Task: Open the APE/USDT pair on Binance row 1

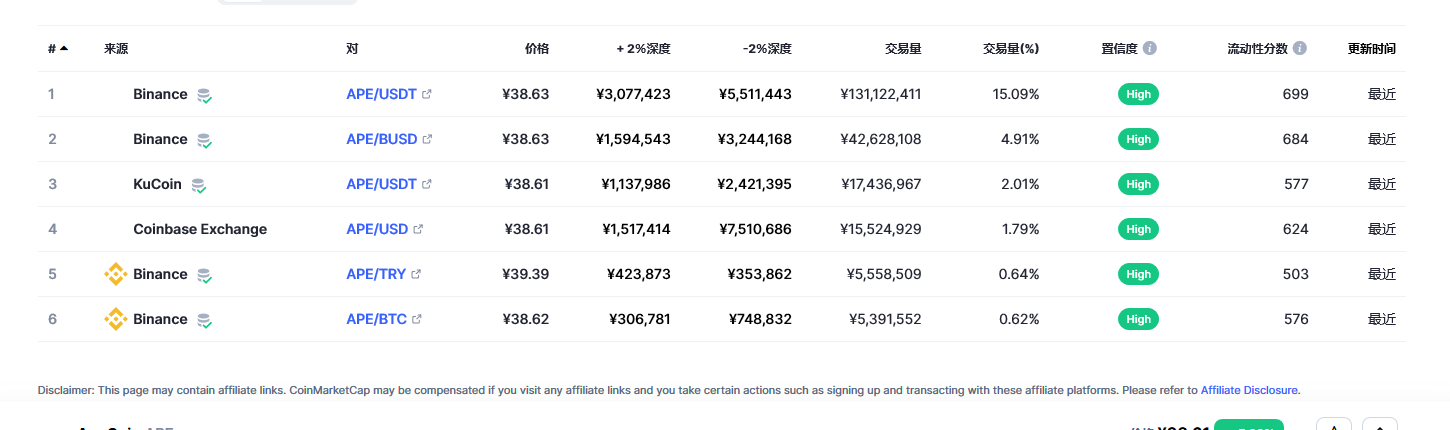Action: pyautogui.click(x=382, y=94)
